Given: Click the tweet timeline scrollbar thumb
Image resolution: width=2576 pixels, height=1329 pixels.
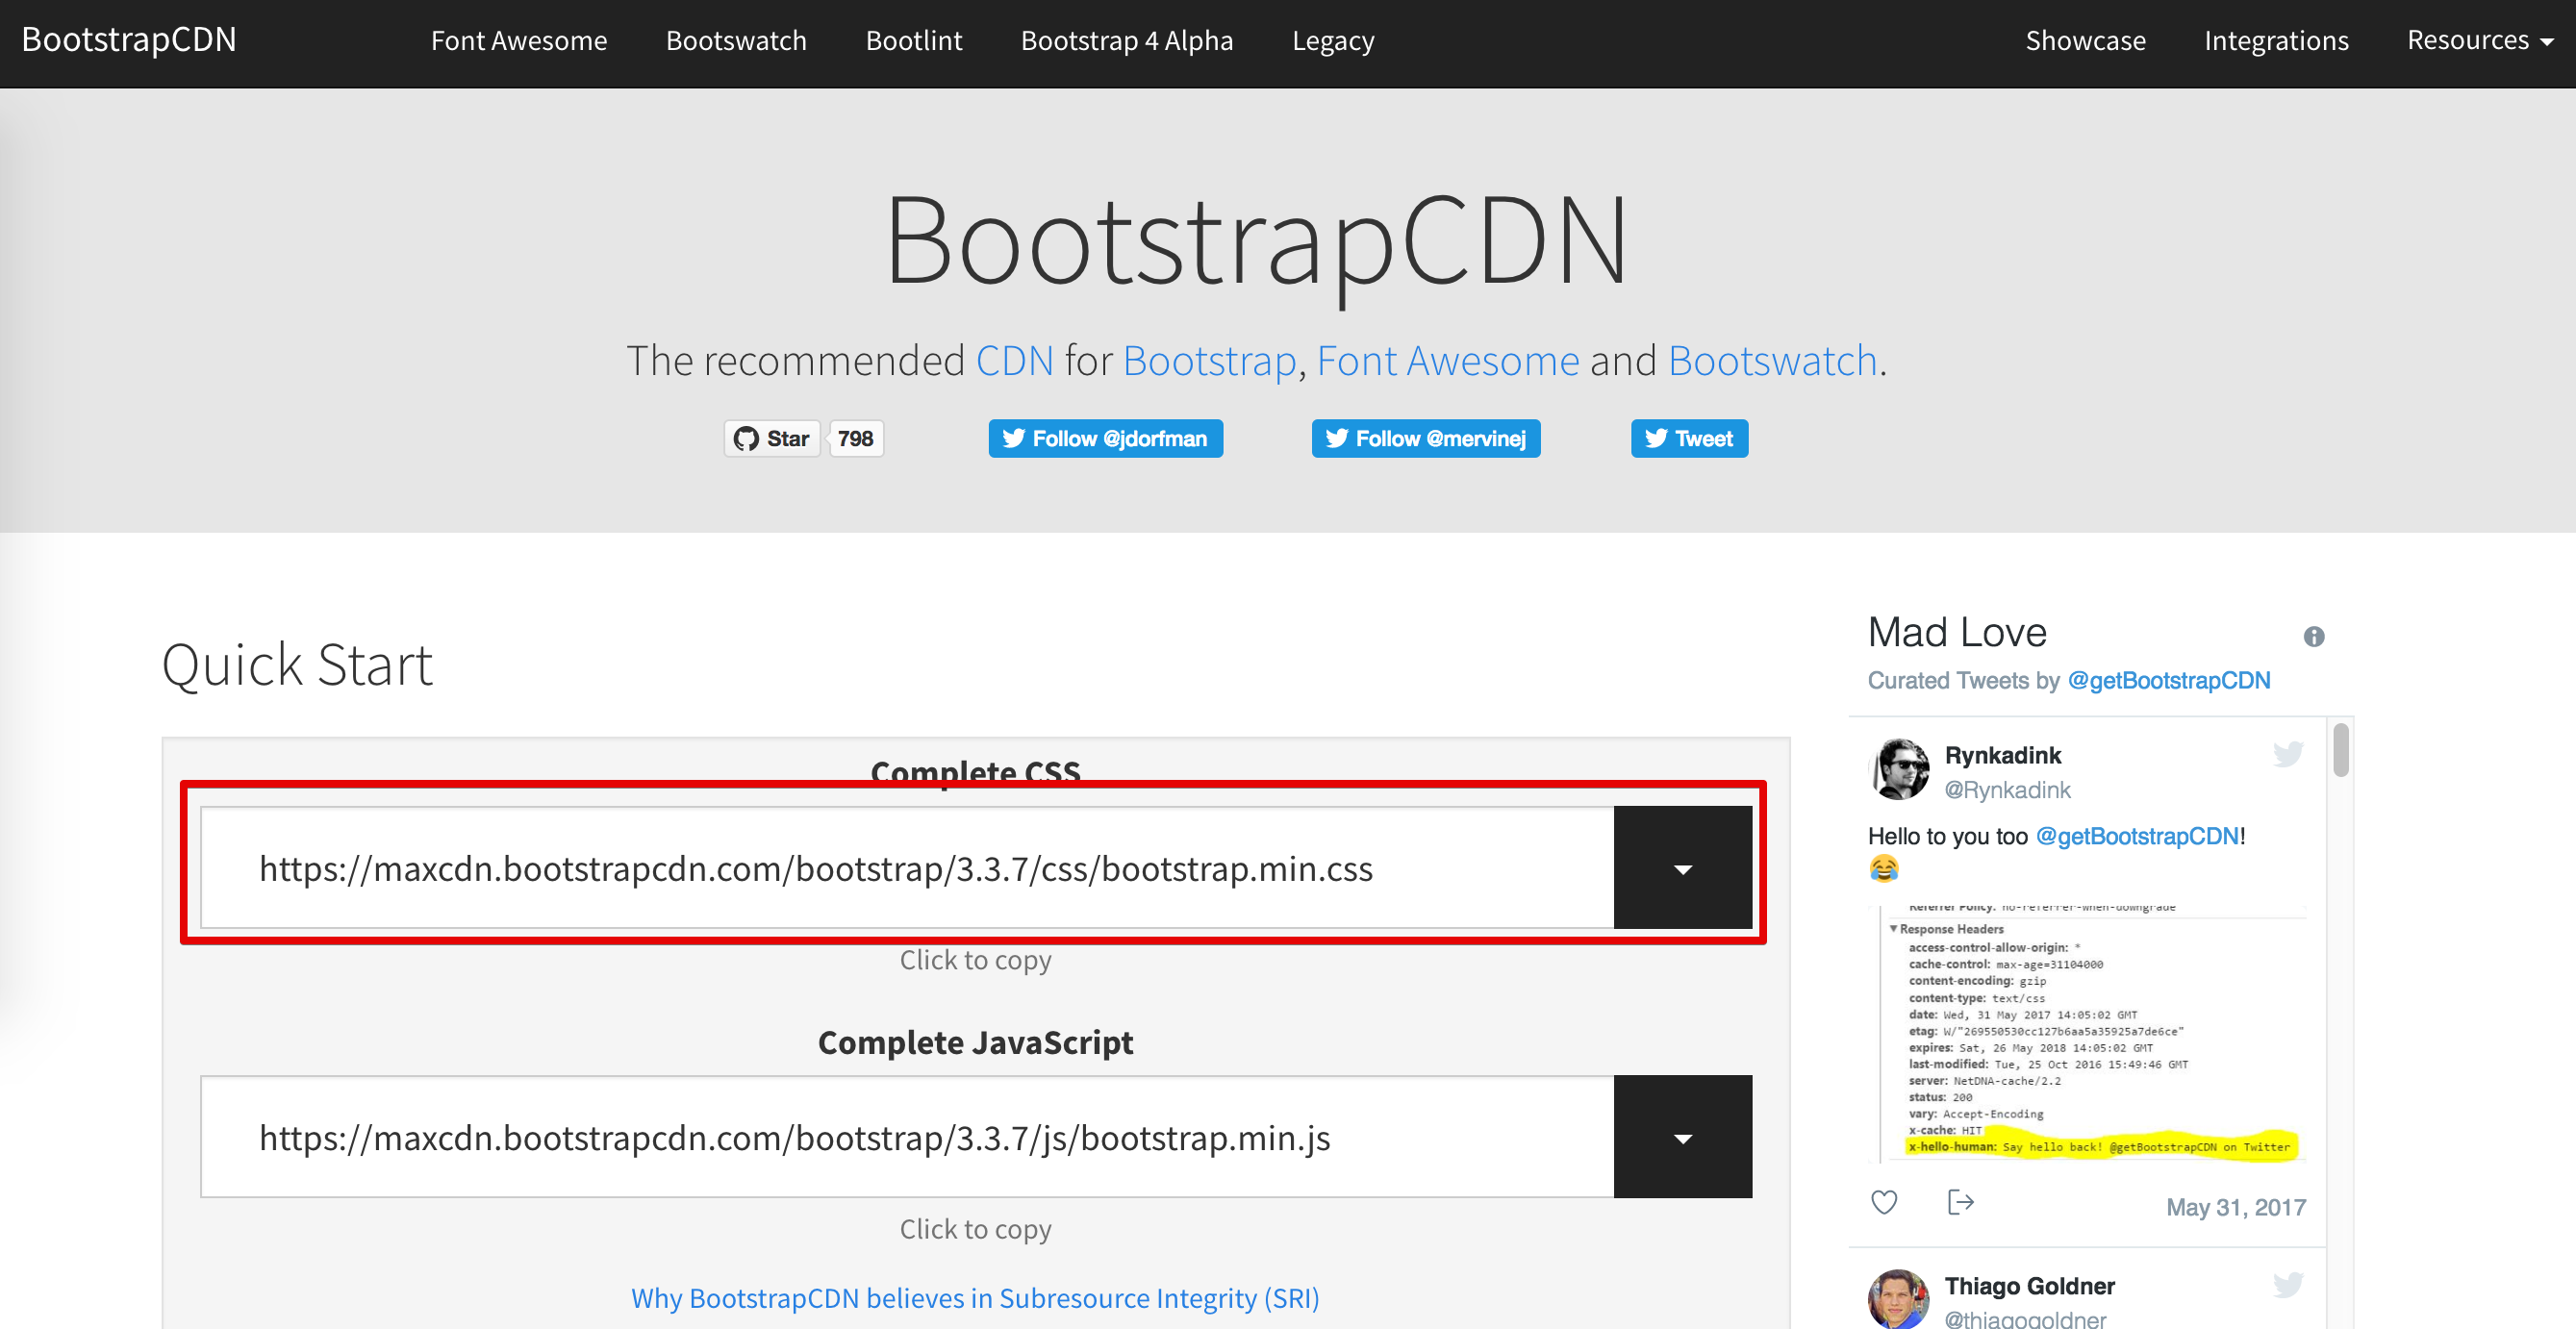Looking at the screenshot, I should click(2341, 750).
